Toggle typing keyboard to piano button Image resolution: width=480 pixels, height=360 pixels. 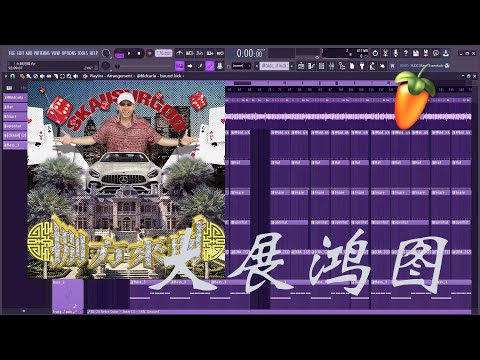[x=180, y=66]
